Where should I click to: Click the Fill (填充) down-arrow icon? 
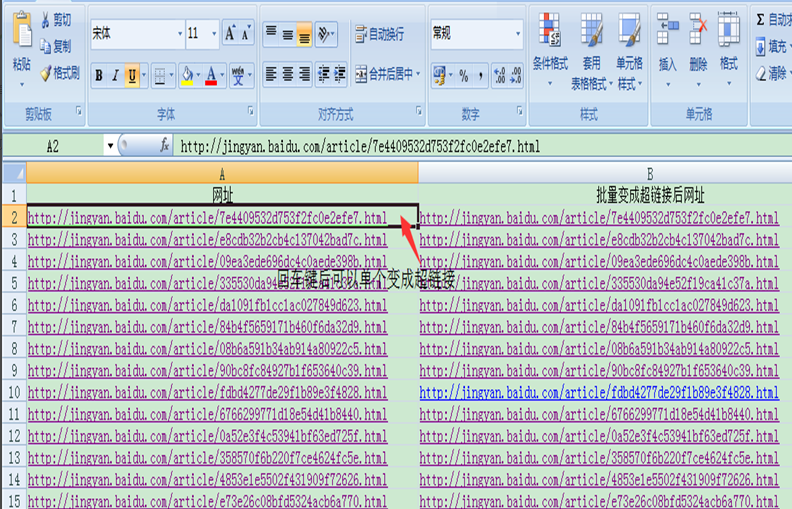pyautogui.click(x=760, y=46)
